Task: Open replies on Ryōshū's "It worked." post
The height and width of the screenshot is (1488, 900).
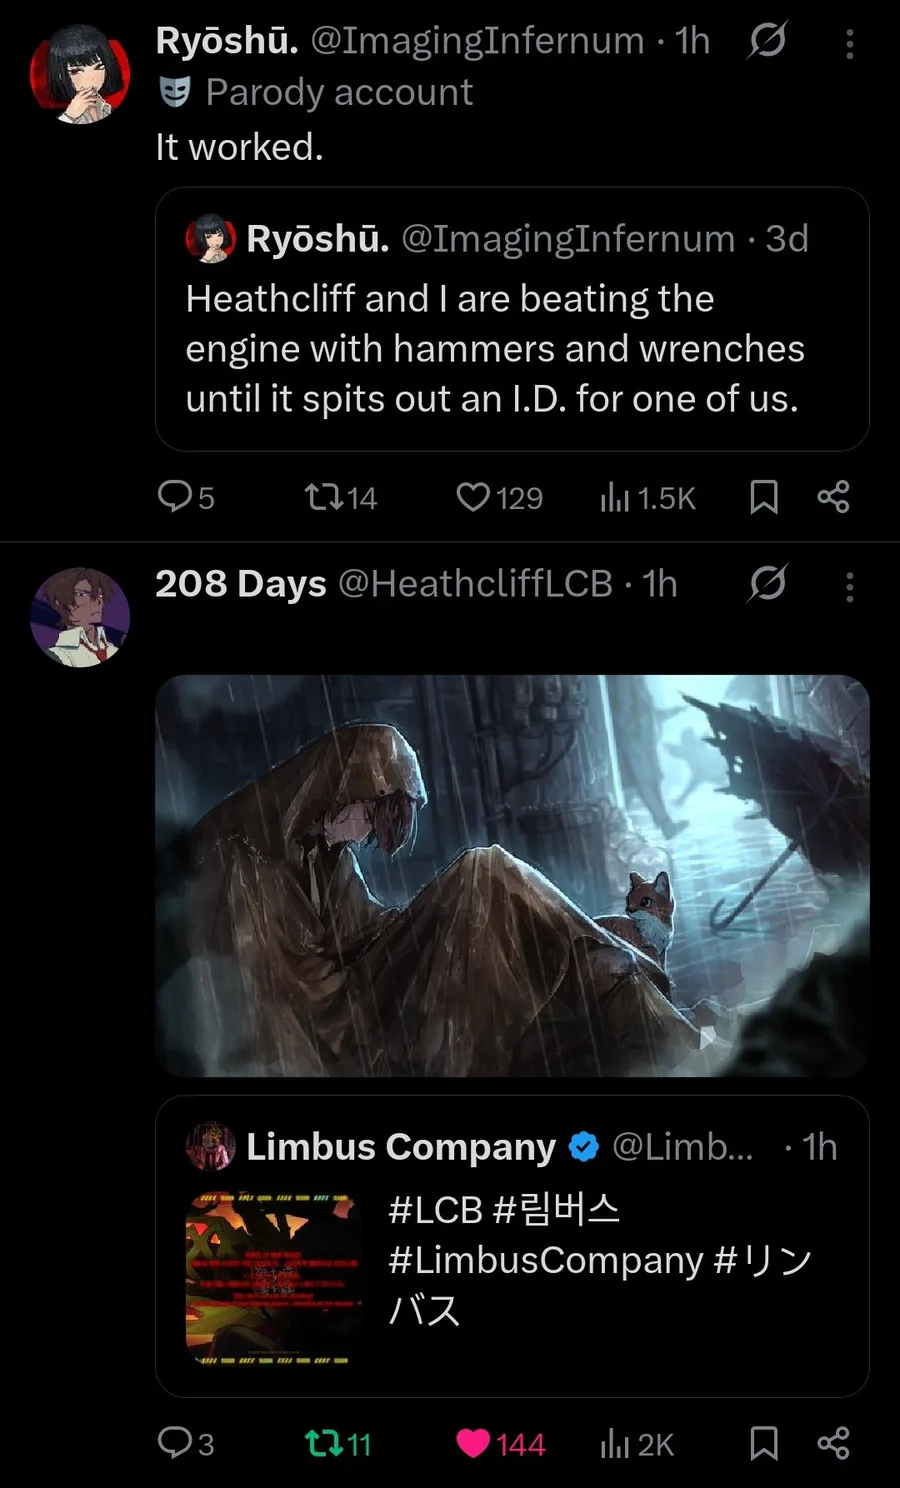Action: [x=186, y=497]
